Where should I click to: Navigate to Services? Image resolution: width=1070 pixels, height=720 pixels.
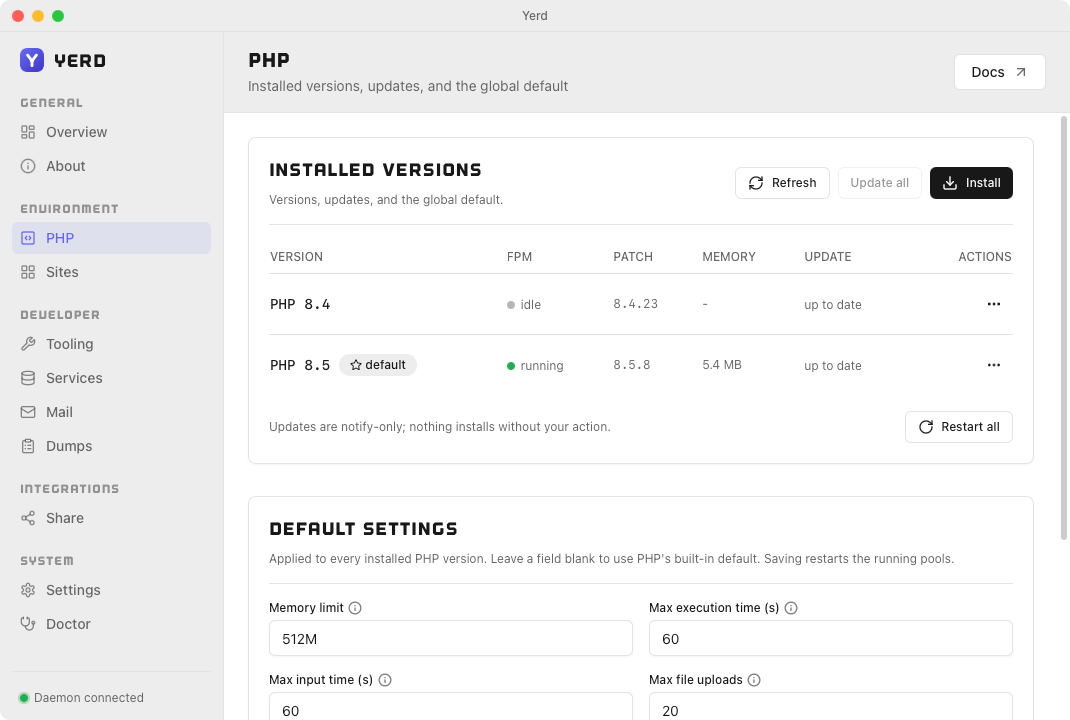112,378
